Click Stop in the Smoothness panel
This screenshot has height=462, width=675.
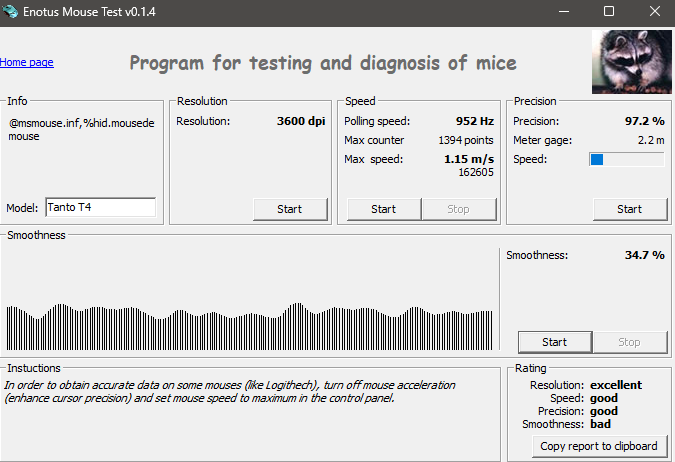630,342
